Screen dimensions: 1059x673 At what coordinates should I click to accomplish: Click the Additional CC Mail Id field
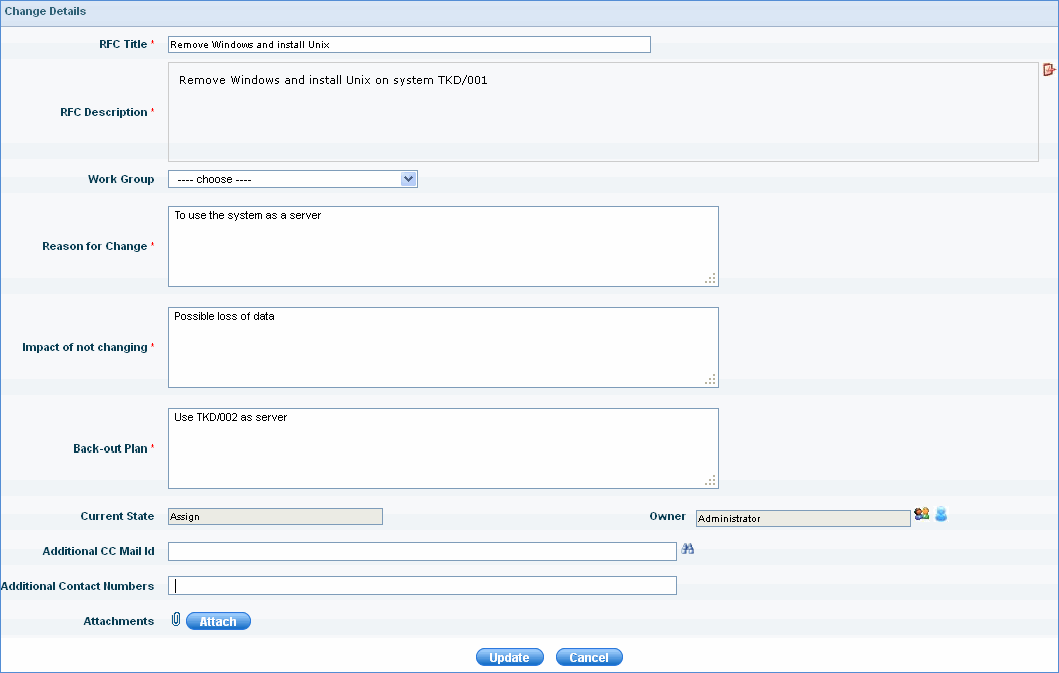(420, 550)
